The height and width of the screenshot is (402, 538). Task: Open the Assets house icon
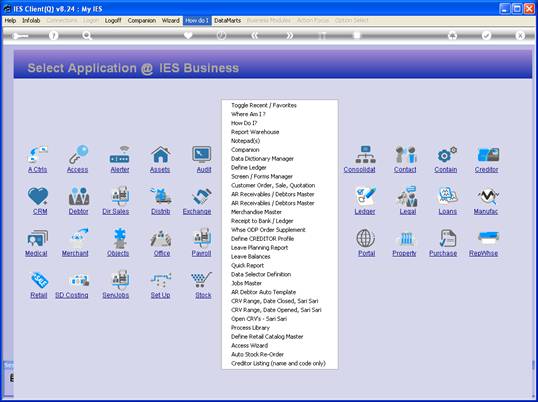pos(161,154)
